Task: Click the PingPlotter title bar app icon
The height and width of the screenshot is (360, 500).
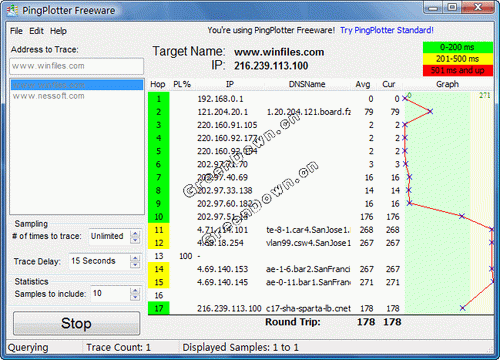Action: (12, 11)
